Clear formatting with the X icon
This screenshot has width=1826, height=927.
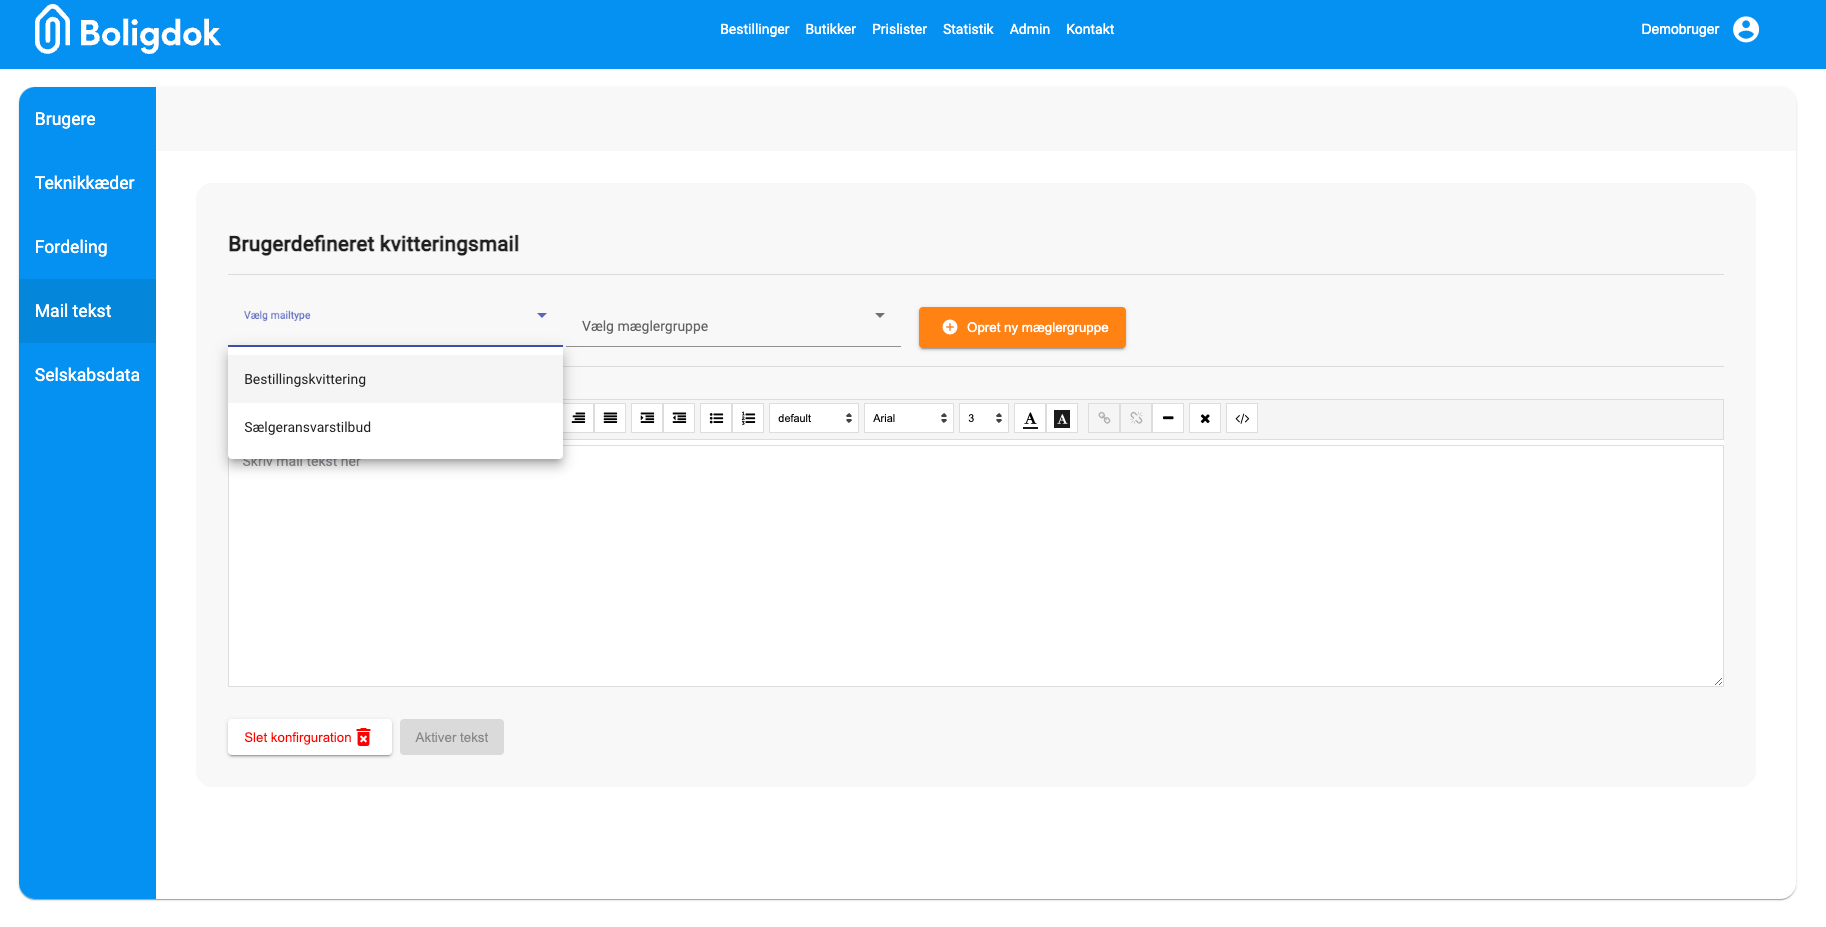tap(1205, 418)
